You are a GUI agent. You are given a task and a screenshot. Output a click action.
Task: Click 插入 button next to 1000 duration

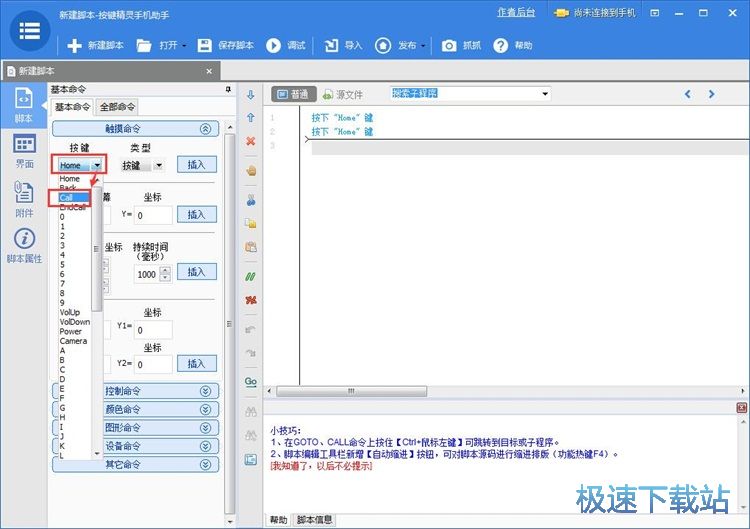[197, 272]
